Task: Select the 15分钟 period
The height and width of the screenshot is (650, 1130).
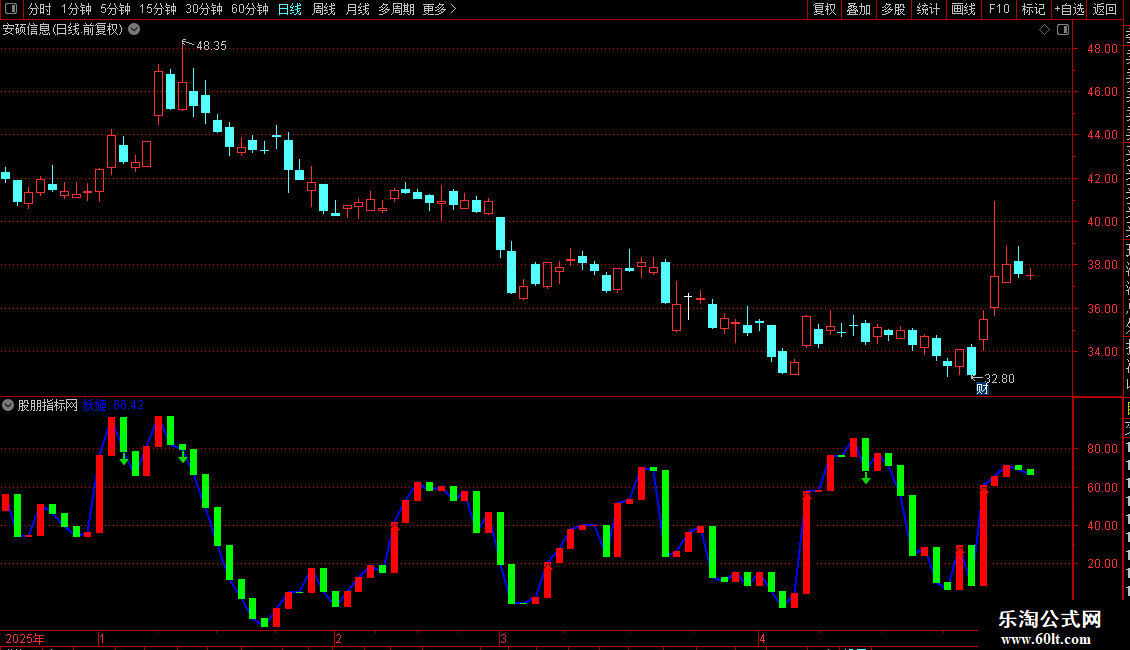Action: tap(158, 9)
